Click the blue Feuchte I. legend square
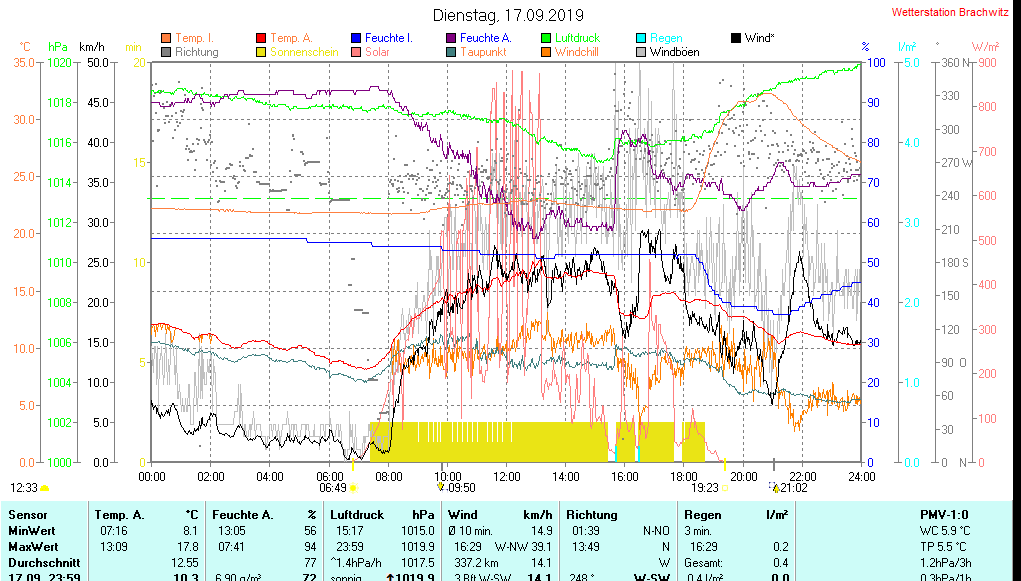1021x581 pixels. [356, 38]
